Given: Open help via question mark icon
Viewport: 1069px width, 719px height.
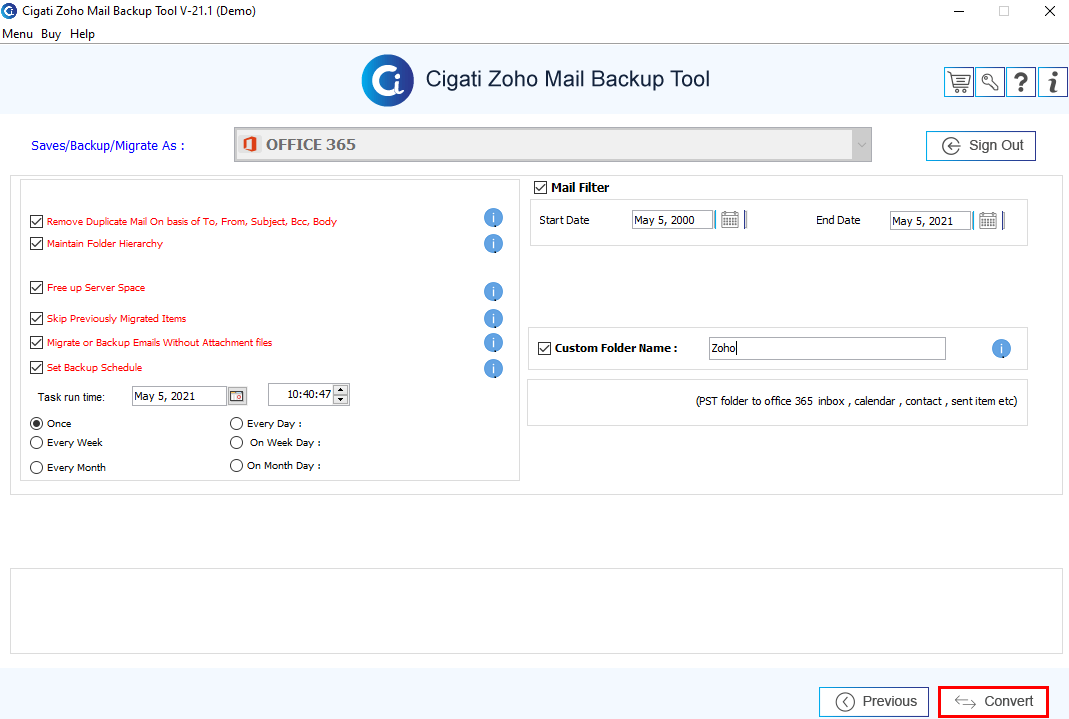Looking at the screenshot, I should click(1021, 82).
